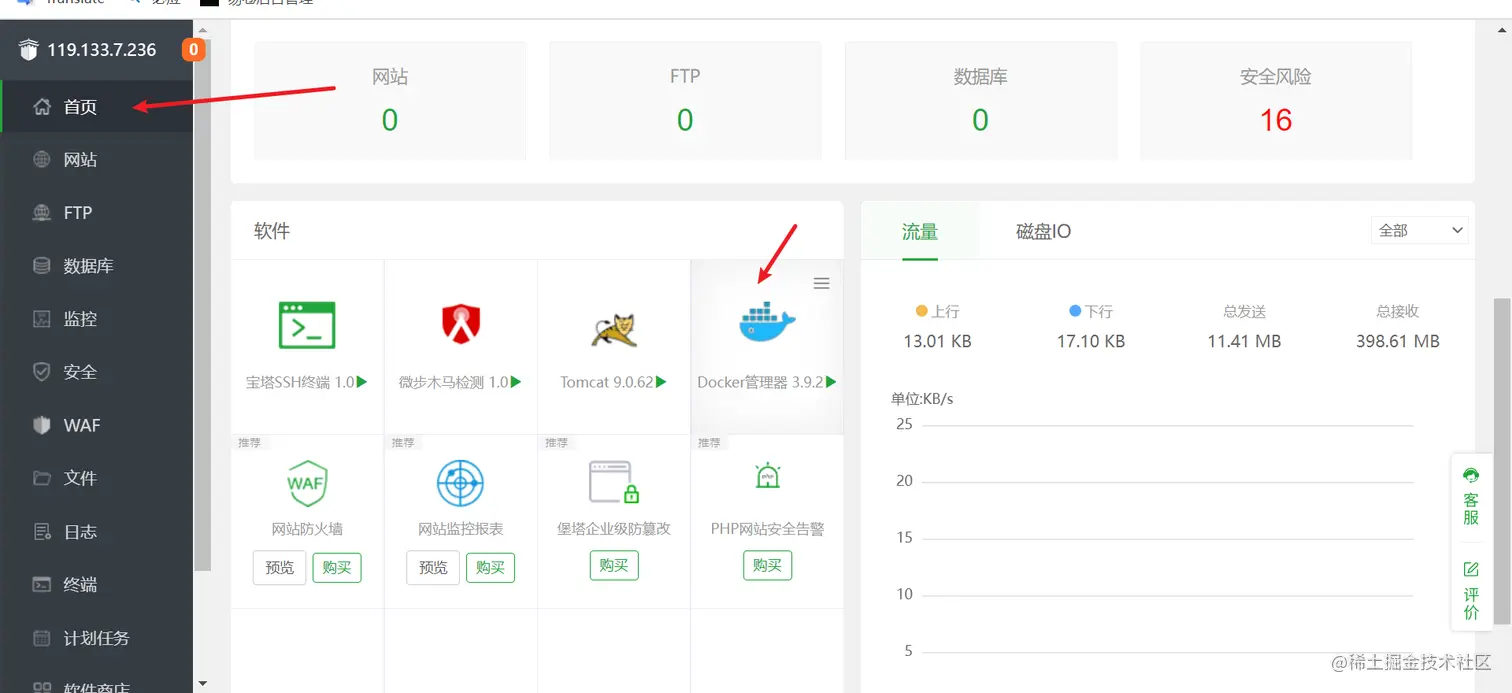Click the database icon beside 数据库
Viewport: 1512px width, 693px height.
(42, 266)
